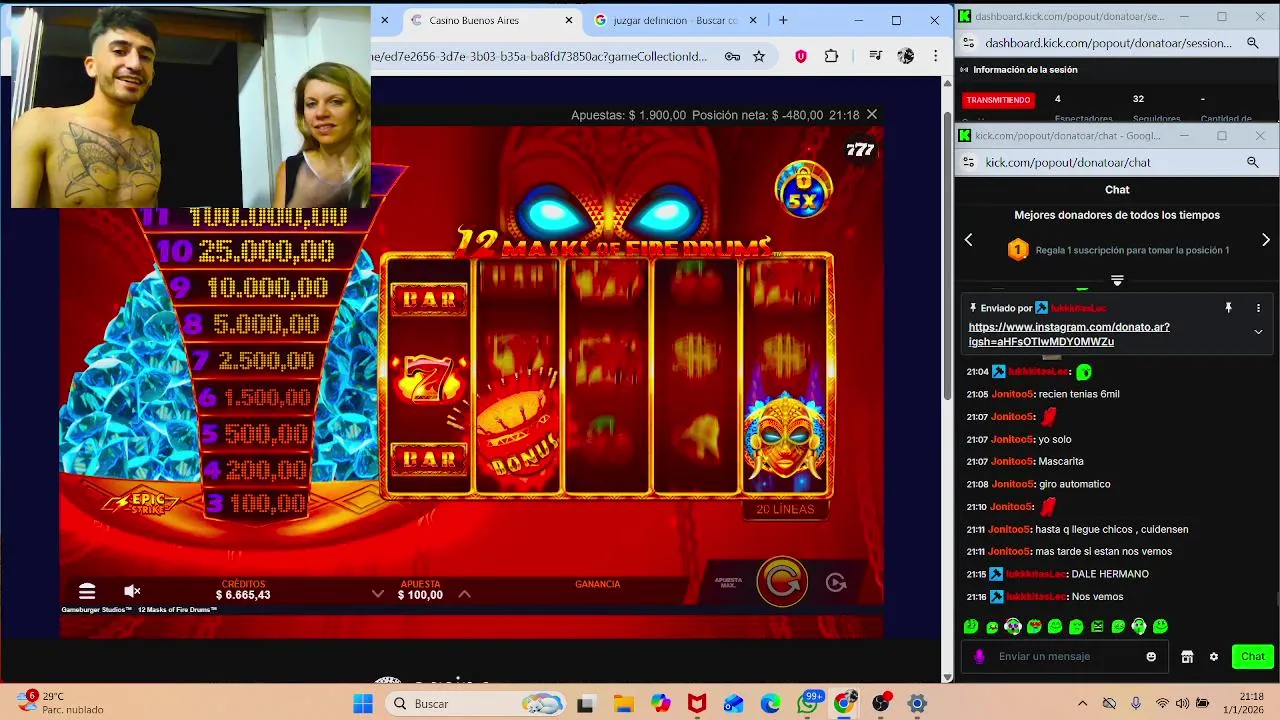Open the Chrome extensions puzzle menu
The height and width of the screenshot is (720, 1280).
(x=831, y=57)
